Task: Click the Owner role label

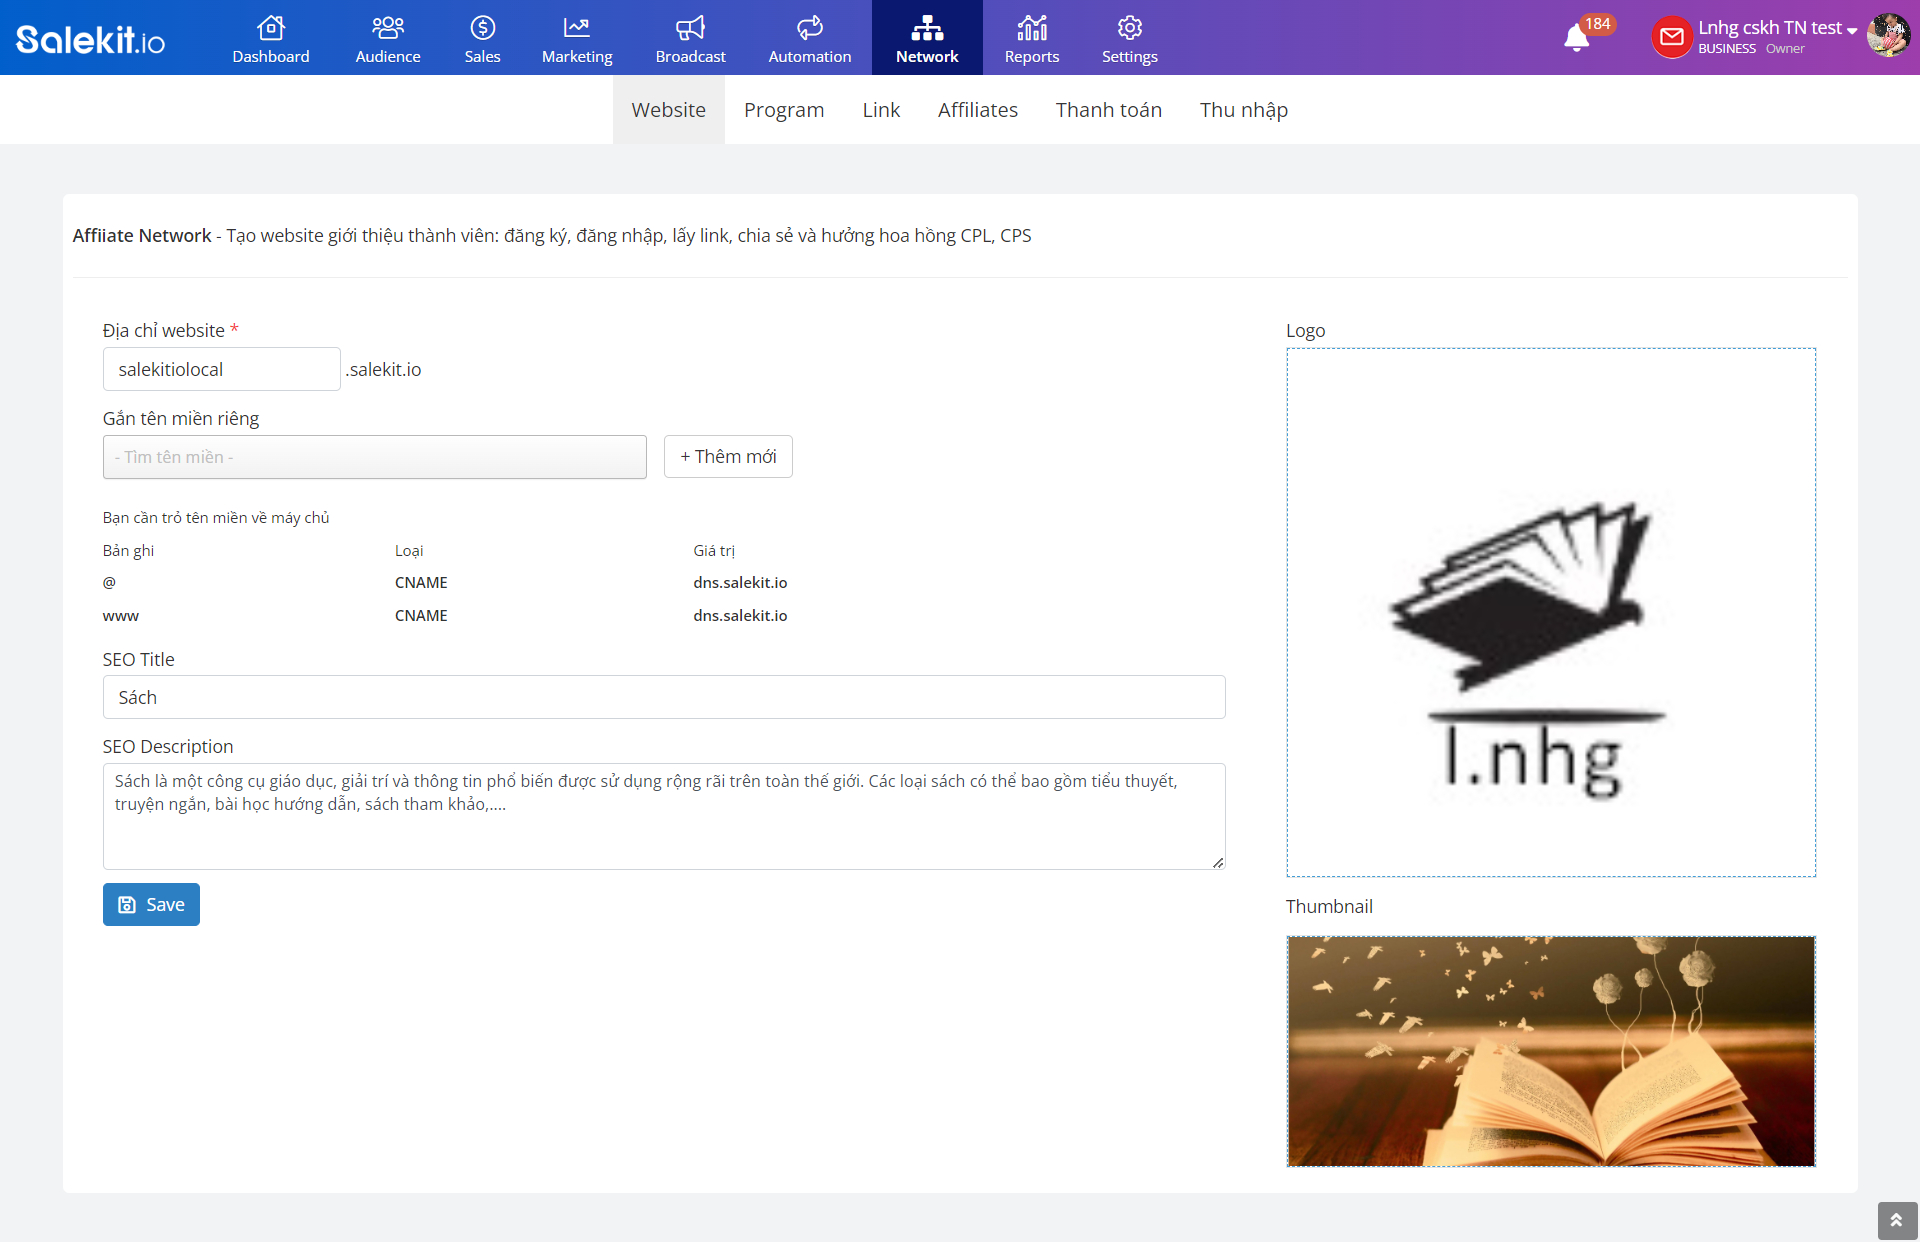Action: pos(1785,49)
